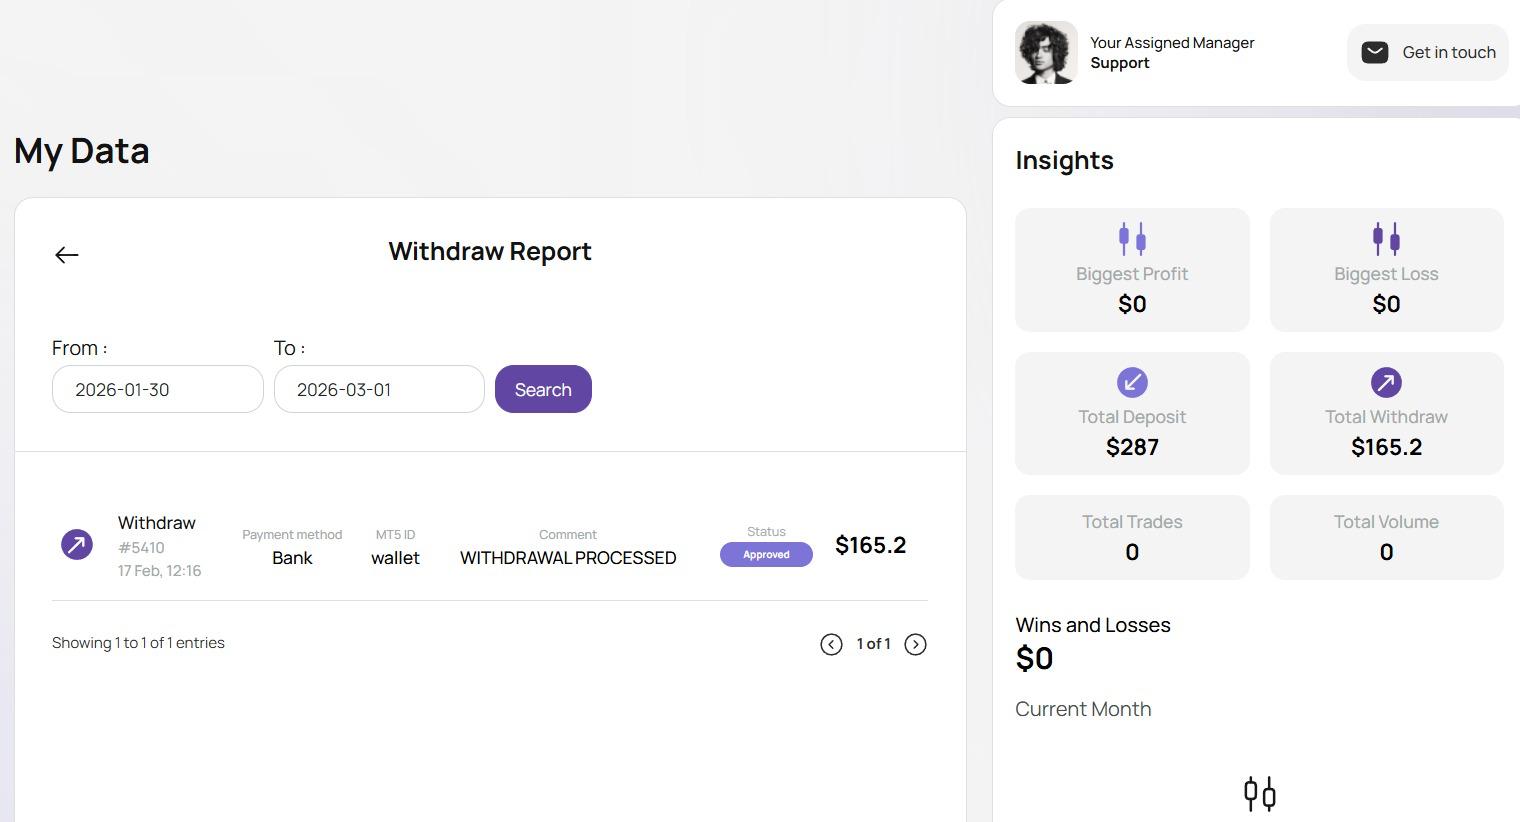Click the Biggest Profit candlestick icon
The width and height of the screenshot is (1520, 822).
tap(1132, 239)
